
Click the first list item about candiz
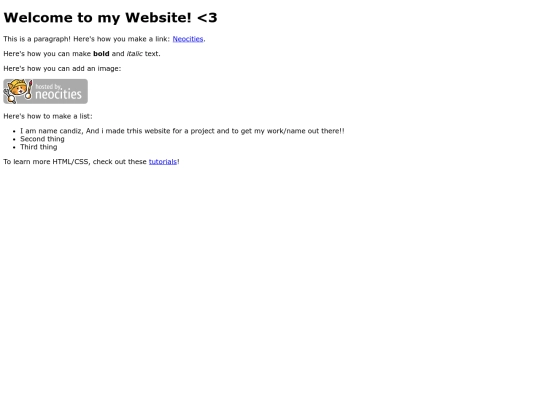click(x=182, y=131)
